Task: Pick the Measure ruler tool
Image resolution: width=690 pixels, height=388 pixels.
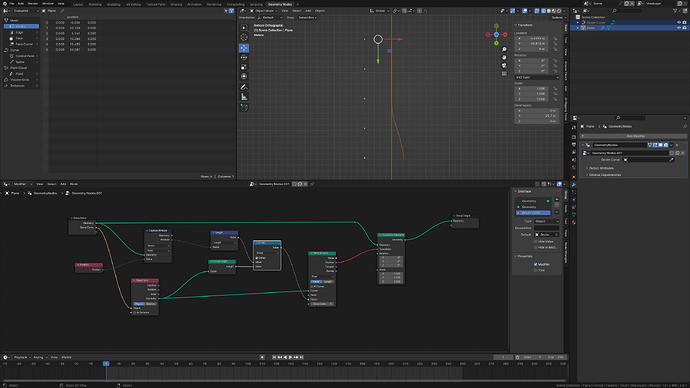Action: click(x=244, y=97)
